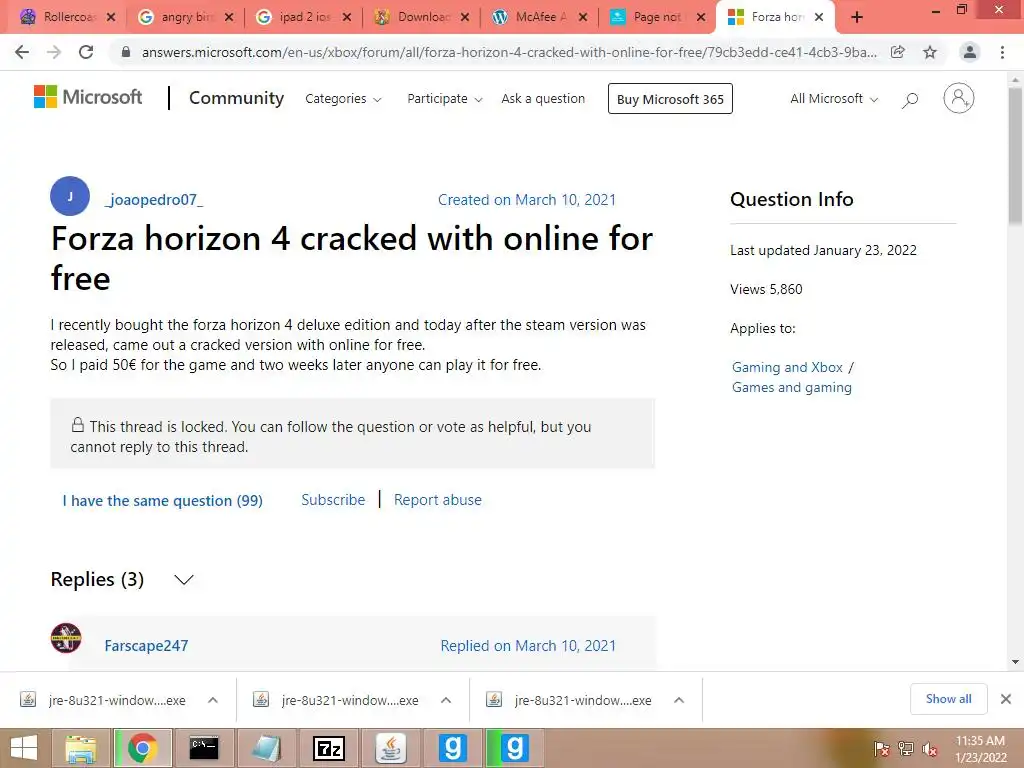
Task: Open a new tab with the plus button
Action: 857,18
